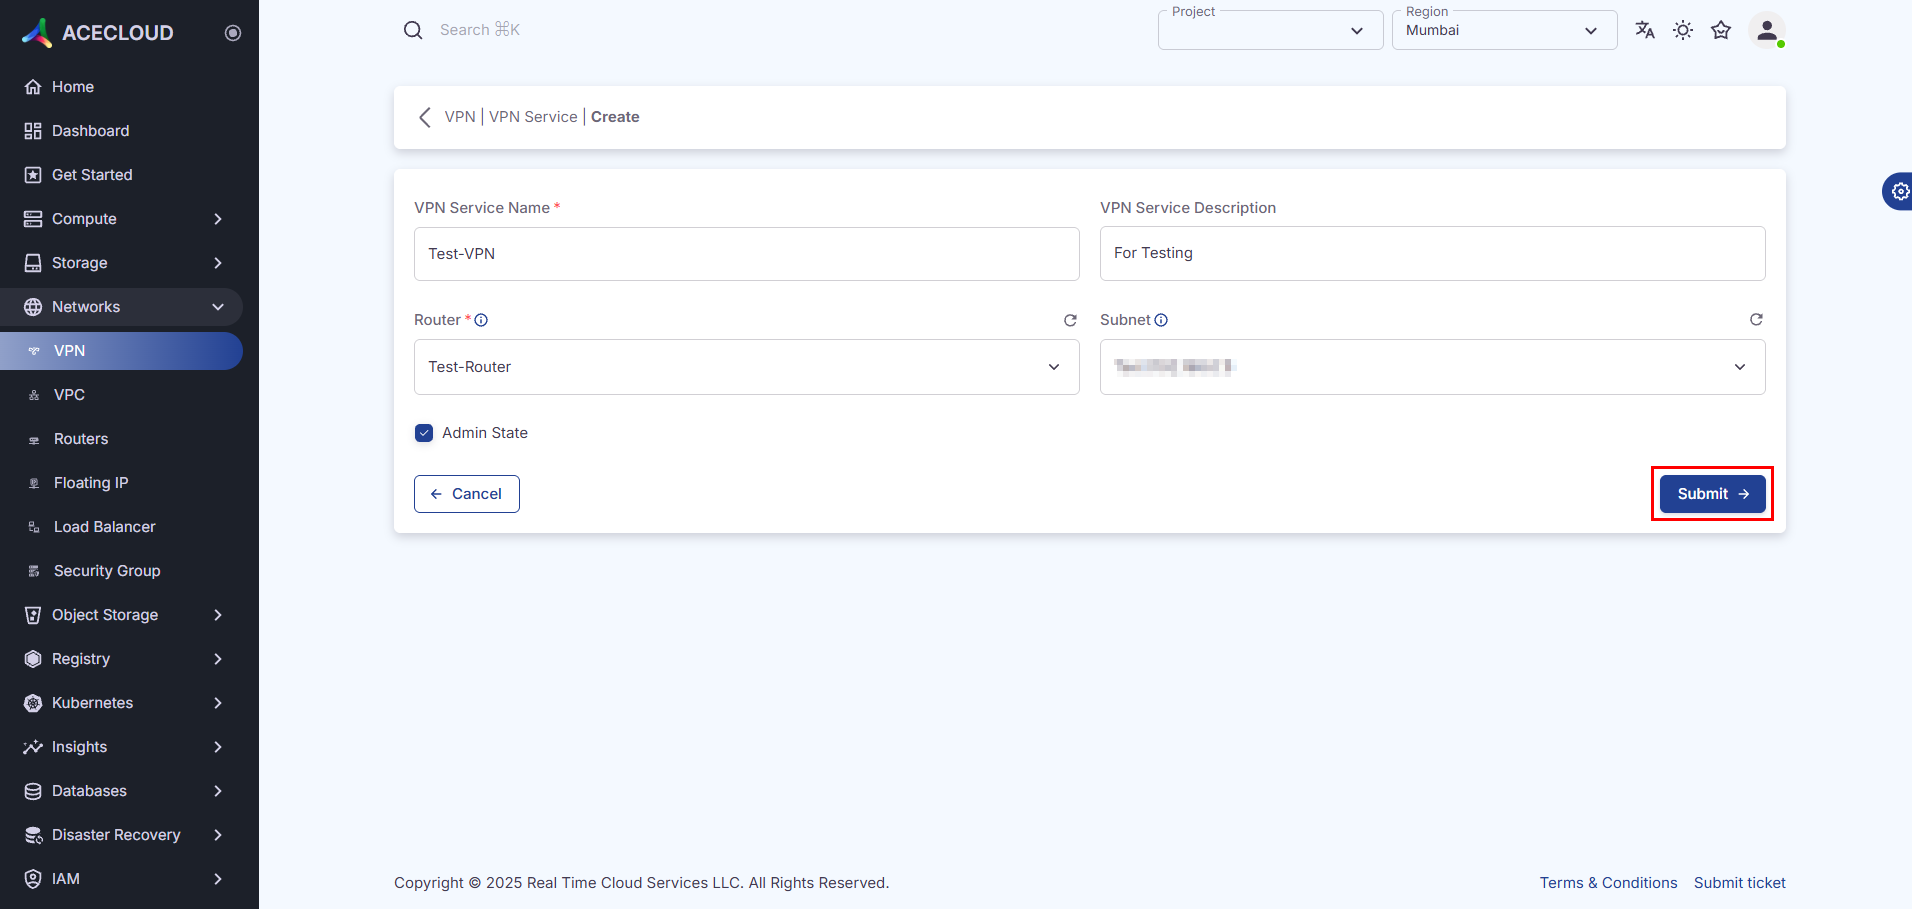Go to Security Group in sidebar
Image resolution: width=1912 pixels, height=909 pixels.
pyautogui.click(x=107, y=571)
